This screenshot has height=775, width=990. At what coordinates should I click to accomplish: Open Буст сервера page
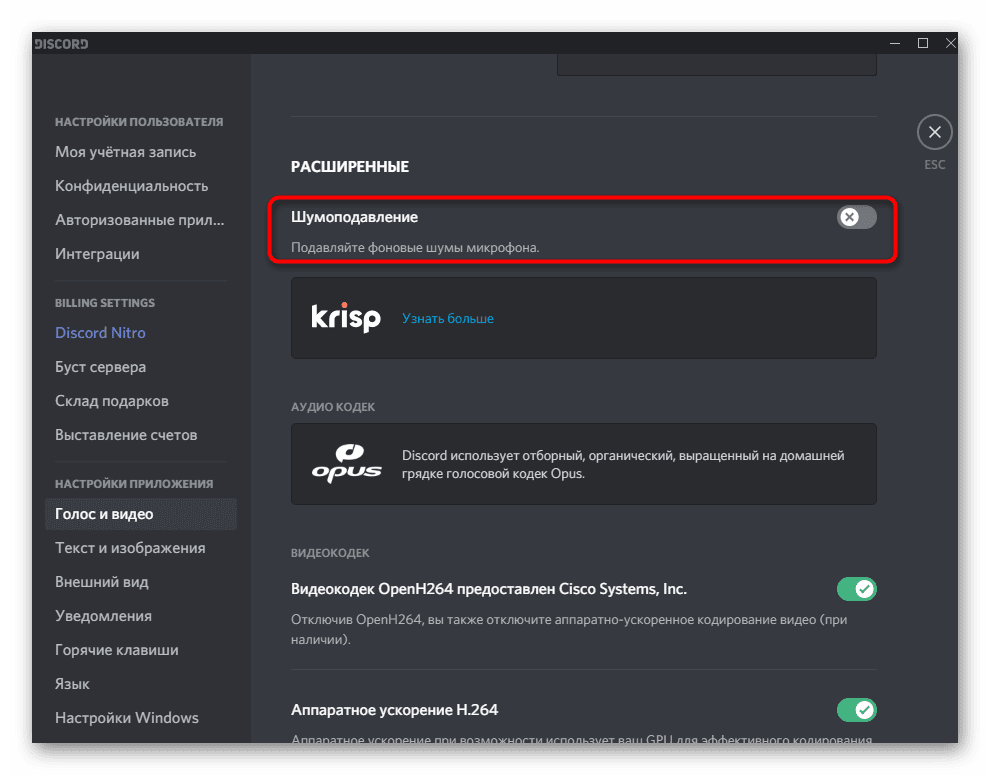(100, 367)
